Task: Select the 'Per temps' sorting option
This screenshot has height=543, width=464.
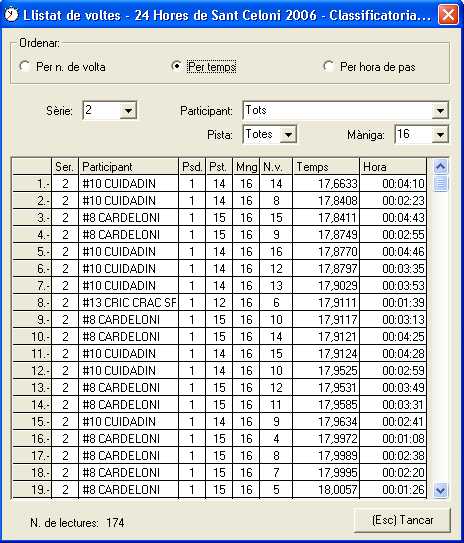Action: pos(177,66)
